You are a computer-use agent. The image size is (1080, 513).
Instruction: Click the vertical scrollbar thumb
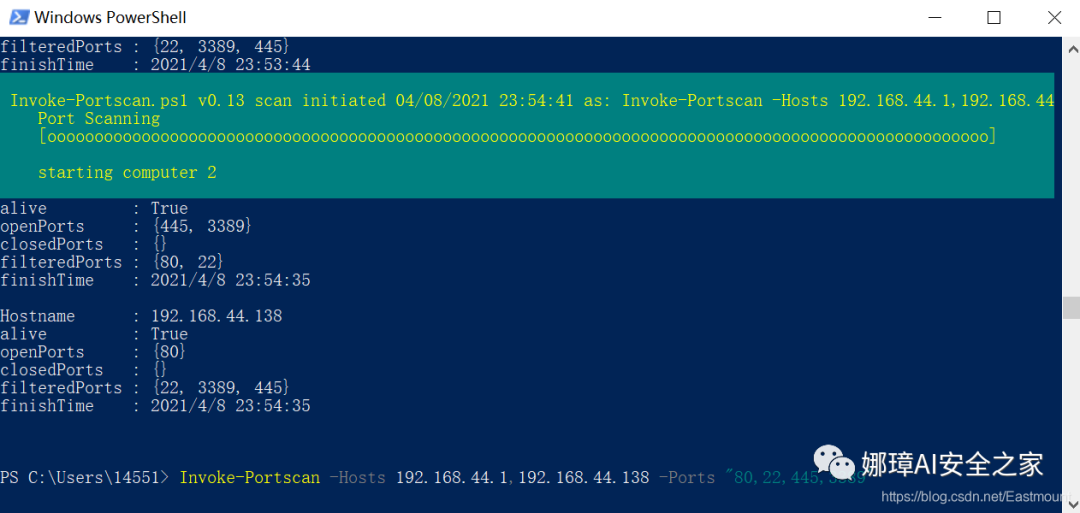(x=1072, y=308)
